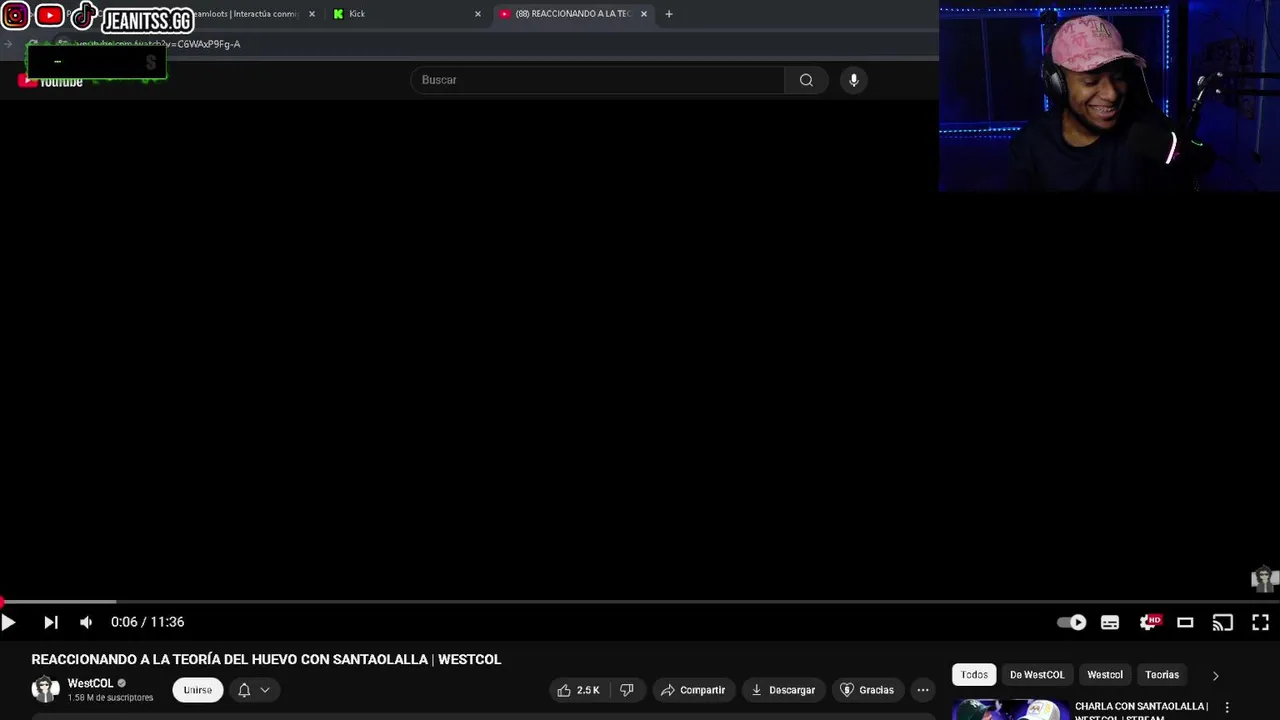1280x720 pixels.
Task: Enter fullscreen mode on the player
Action: tap(1261, 622)
